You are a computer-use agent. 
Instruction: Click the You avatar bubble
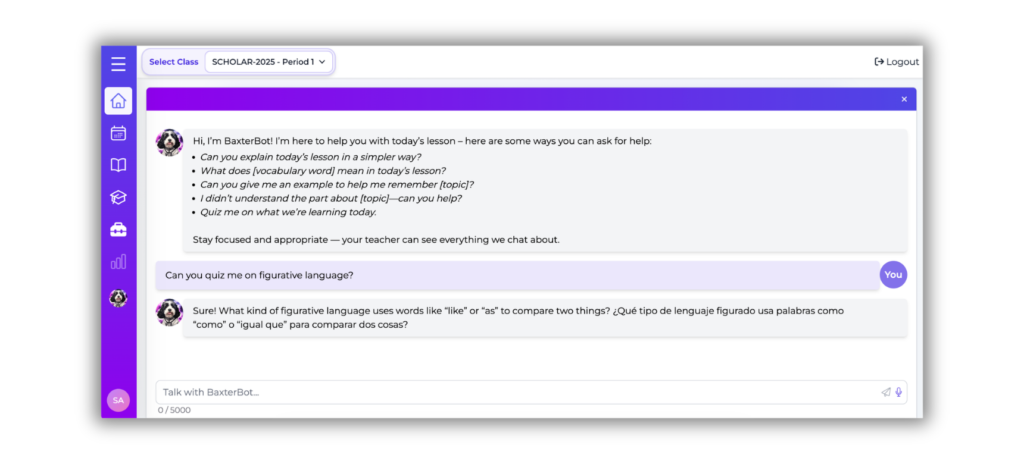click(893, 275)
